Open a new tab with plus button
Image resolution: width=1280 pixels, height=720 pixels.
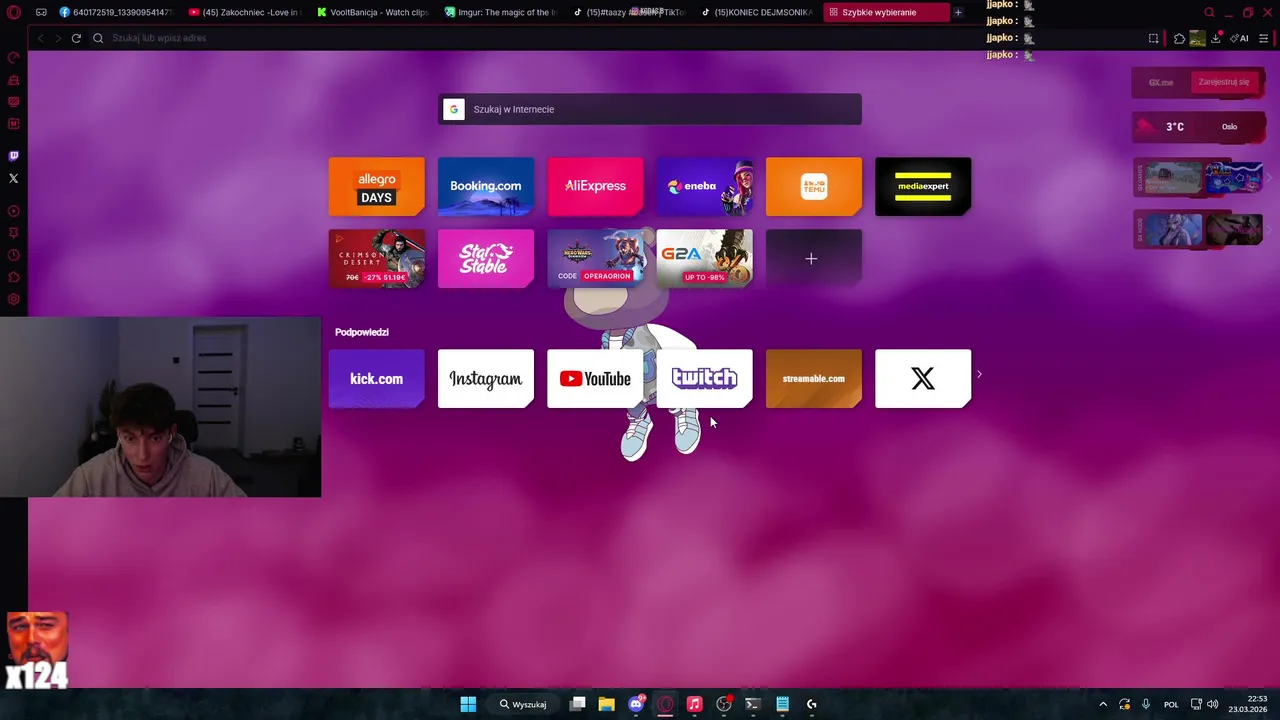(958, 12)
